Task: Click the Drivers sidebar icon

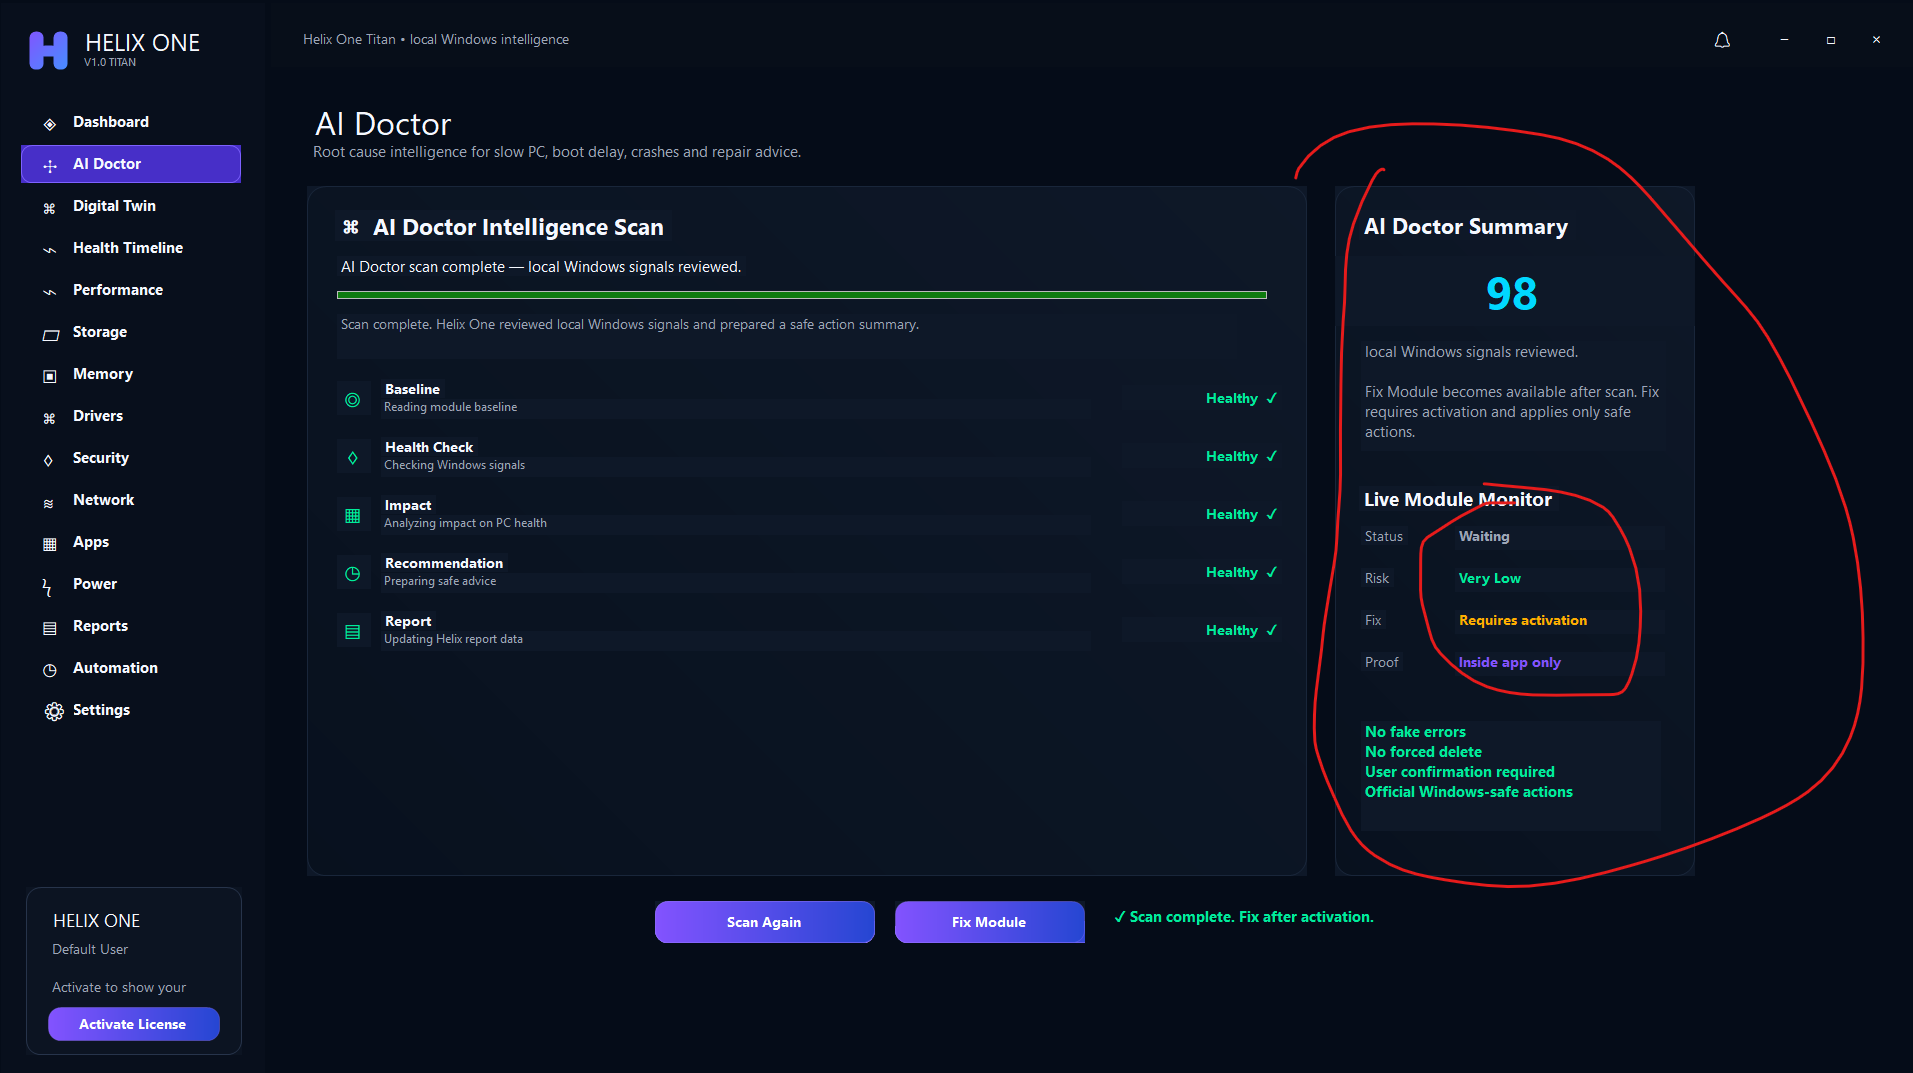Action: (x=49, y=418)
